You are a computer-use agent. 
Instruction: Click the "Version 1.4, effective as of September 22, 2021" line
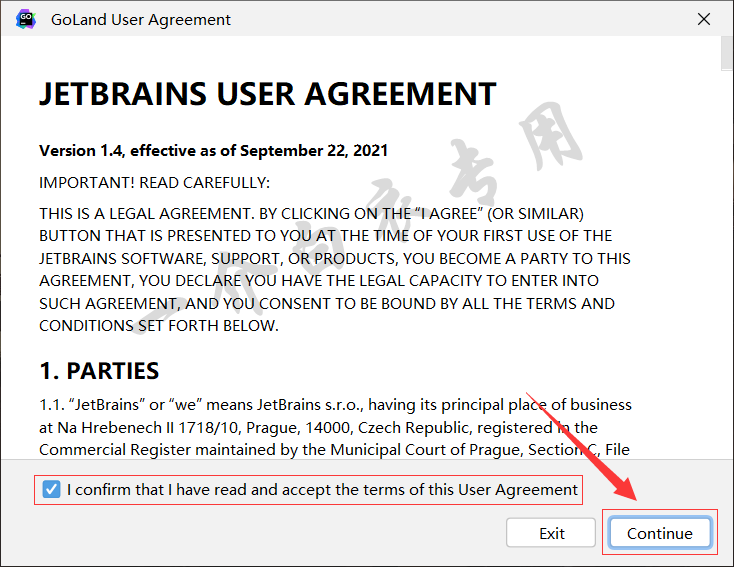click(213, 151)
